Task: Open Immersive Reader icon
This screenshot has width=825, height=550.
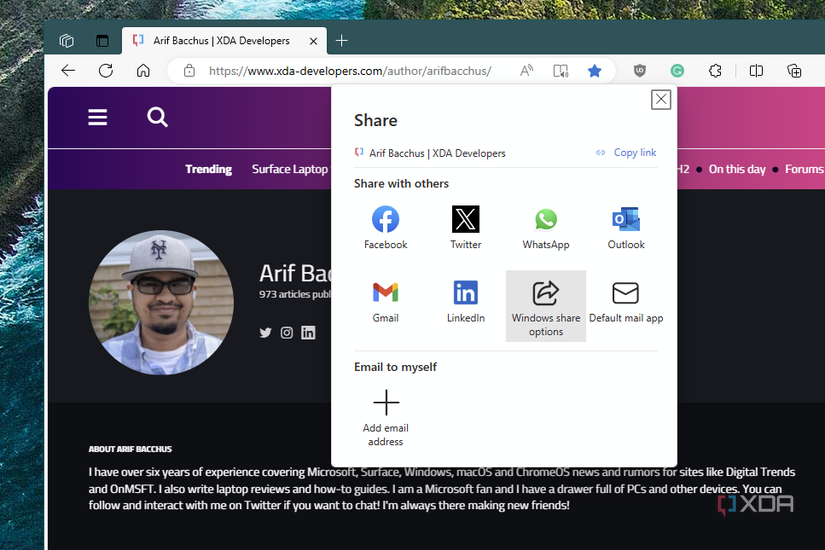Action: point(561,71)
